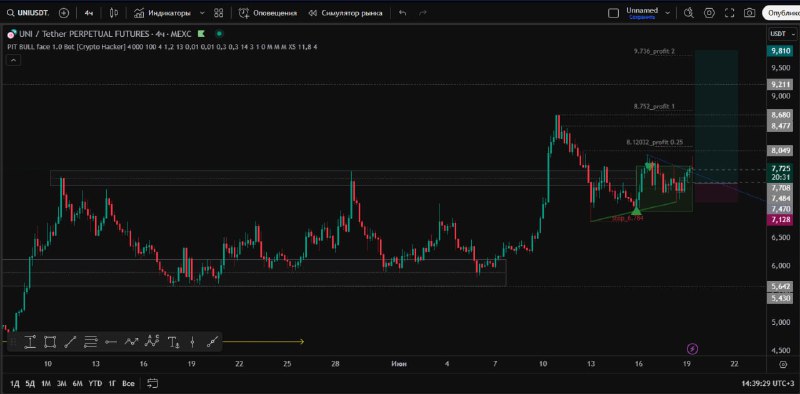Select the 9.736_profit 2 label

coord(654,51)
